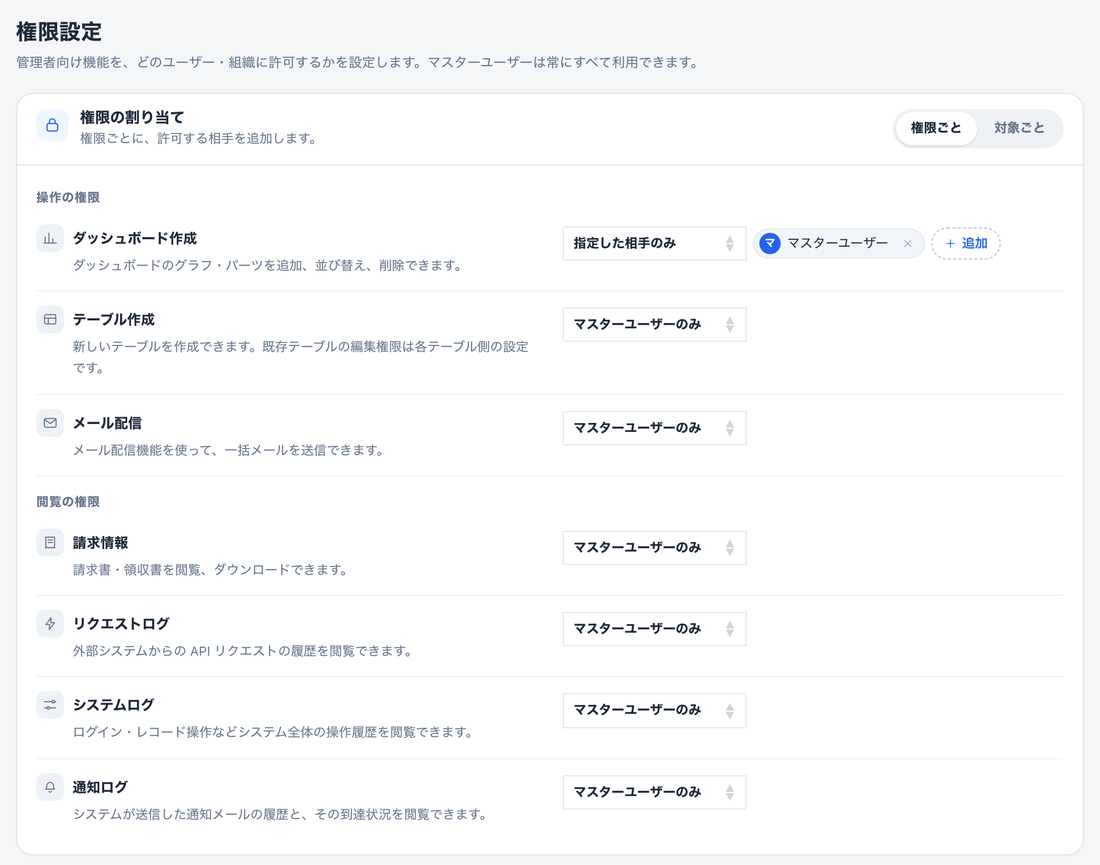
Task: Click the sliders icon for システムログ
Action: click(x=50, y=705)
